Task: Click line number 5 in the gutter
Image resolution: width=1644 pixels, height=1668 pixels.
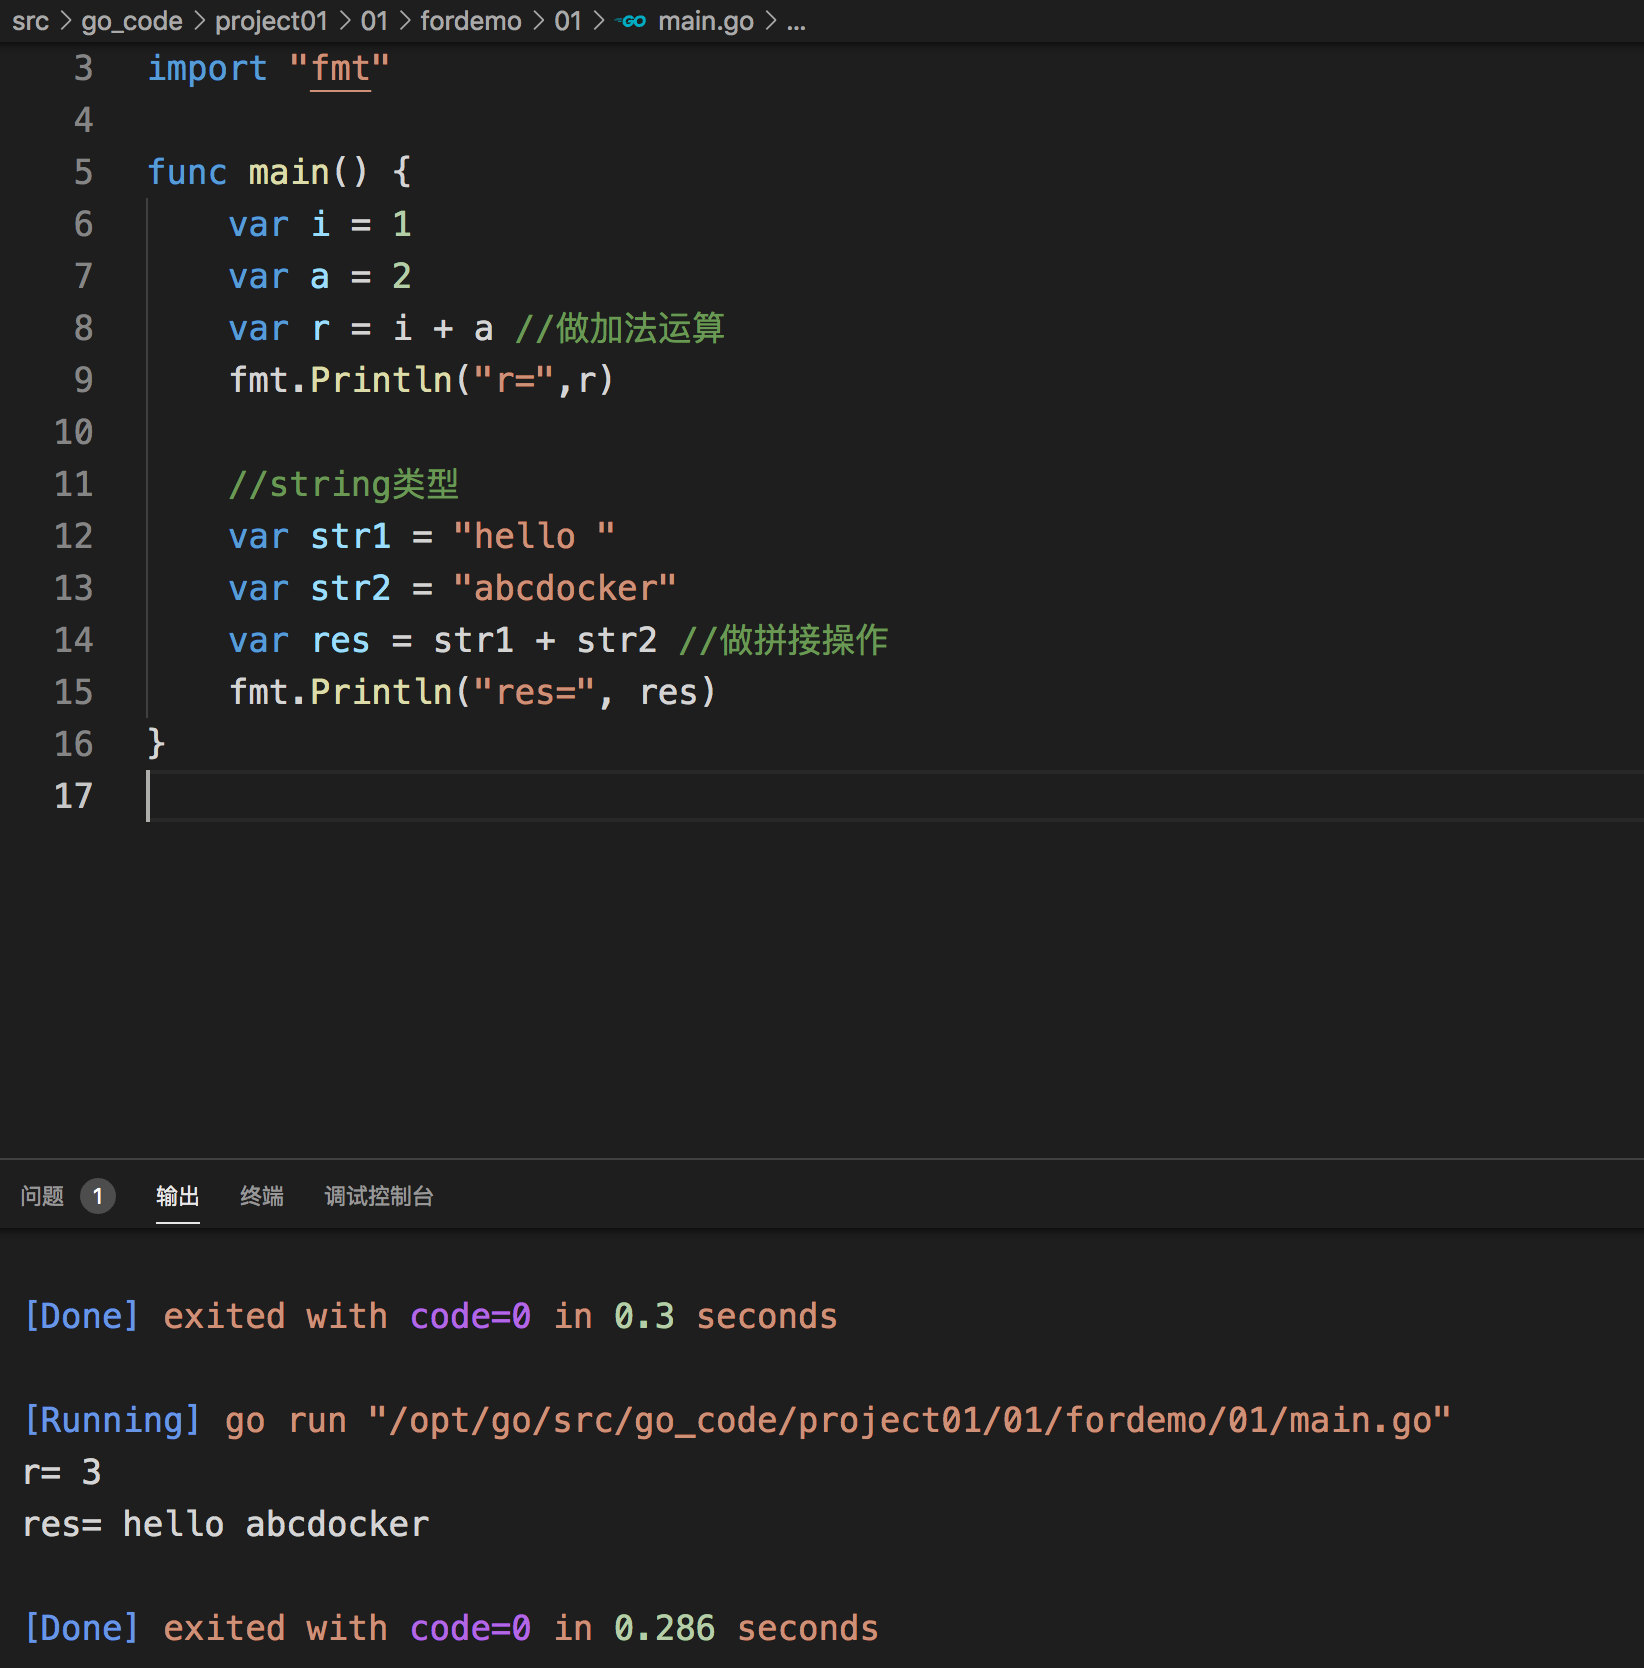Action: point(83,172)
